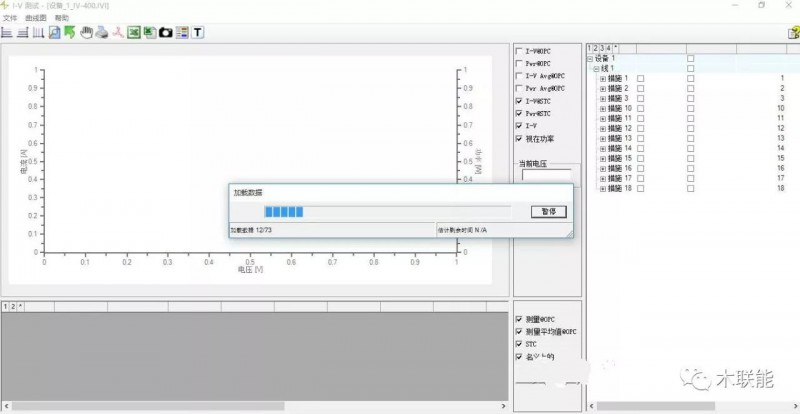
Task: Uncheck the 视在功率 checkbox
Action: (519, 139)
